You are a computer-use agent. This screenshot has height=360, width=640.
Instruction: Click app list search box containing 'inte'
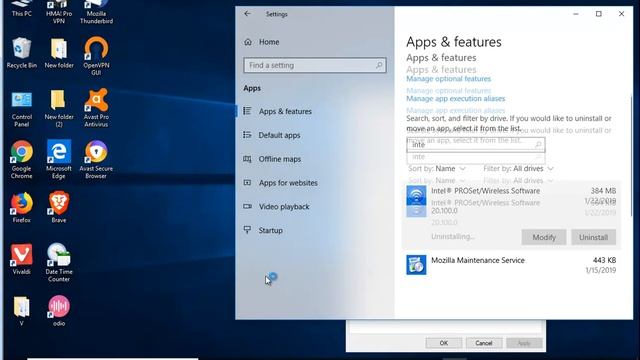[476, 144]
